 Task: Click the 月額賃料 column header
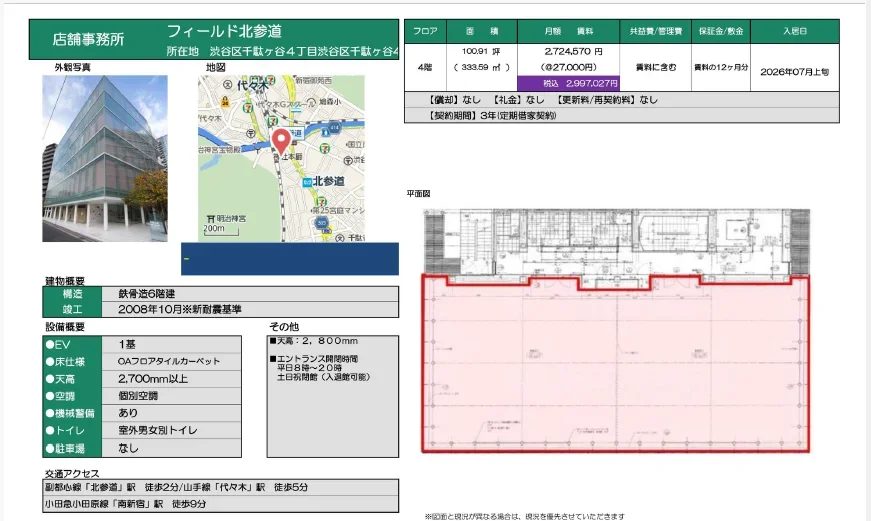[568, 31]
